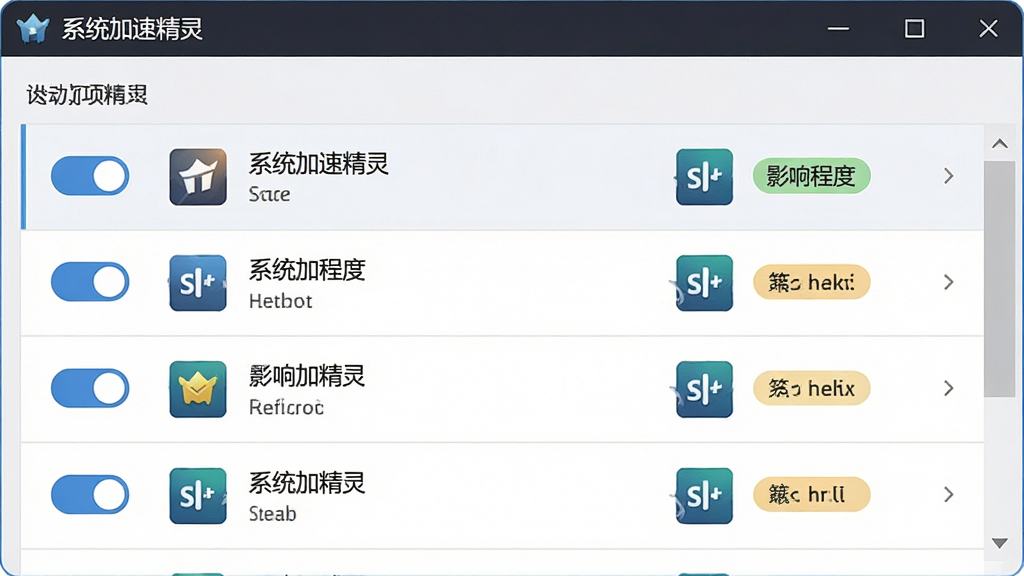This screenshot has width=1024, height=576.
Task: Click the Steab app icon
Action: click(x=198, y=496)
